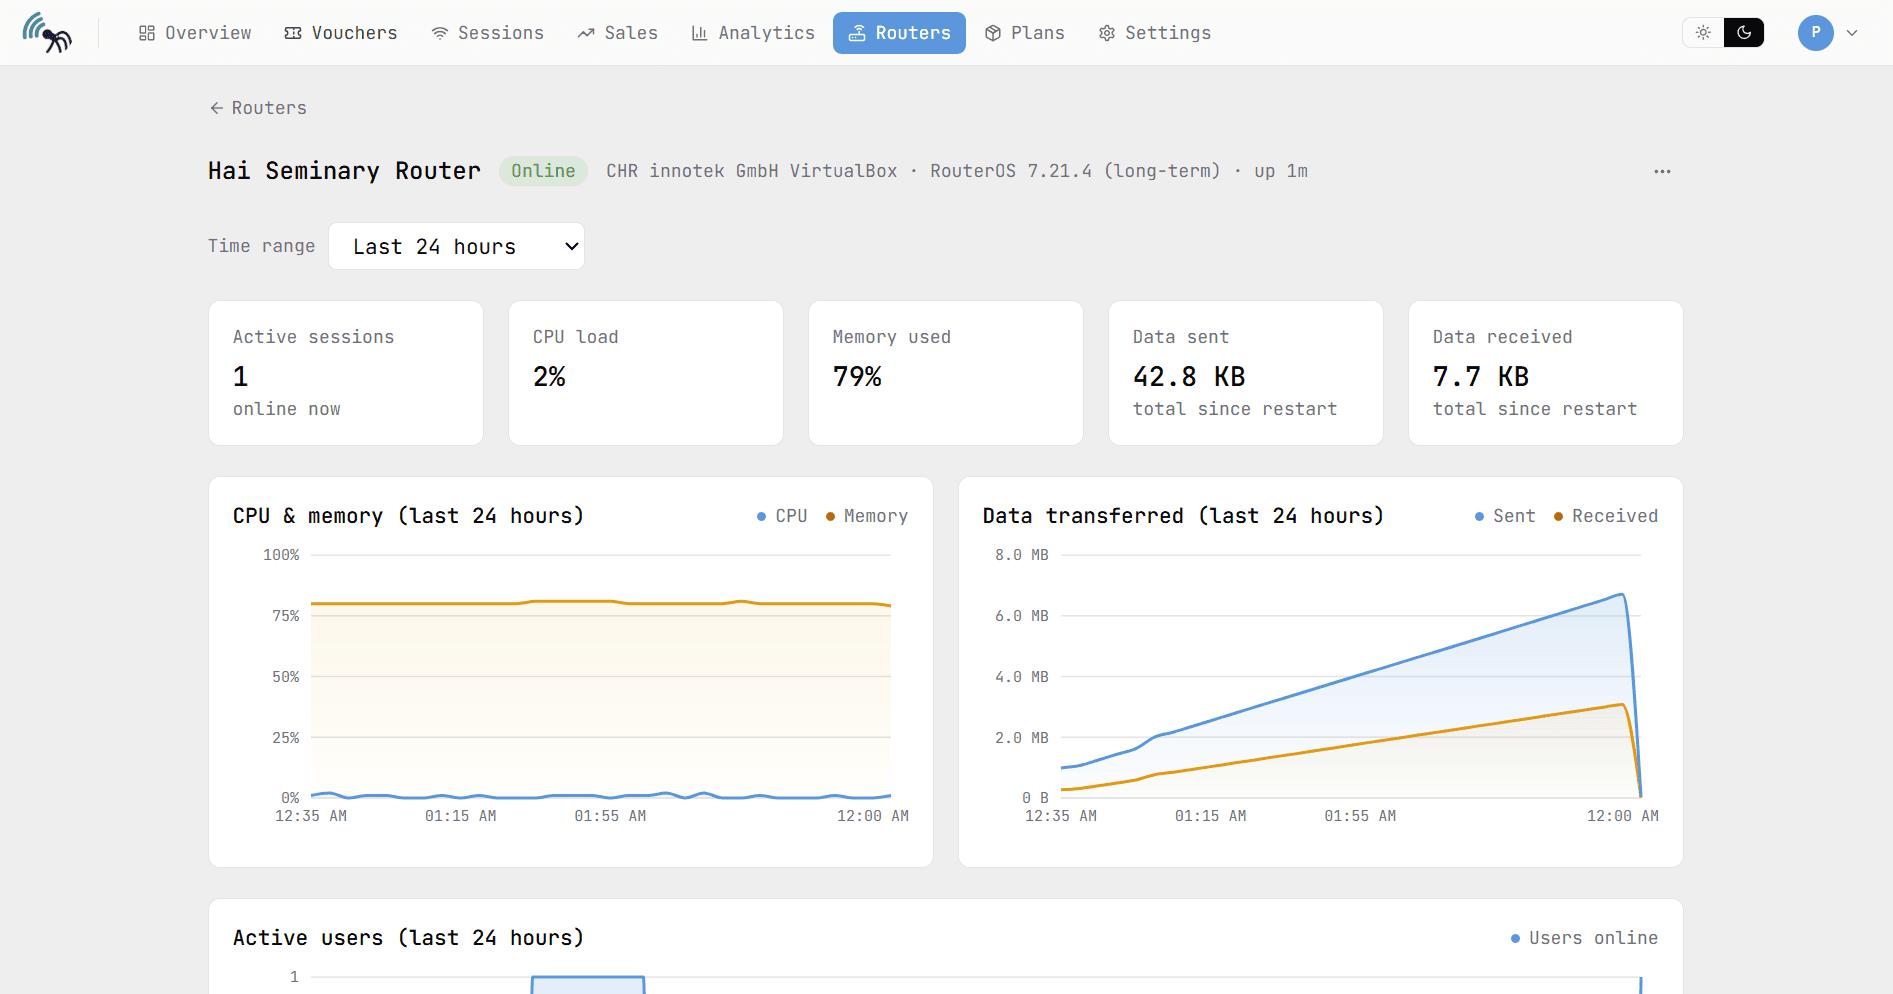Open the Last 24 hours dropdown
The height and width of the screenshot is (994, 1893).
pos(457,246)
